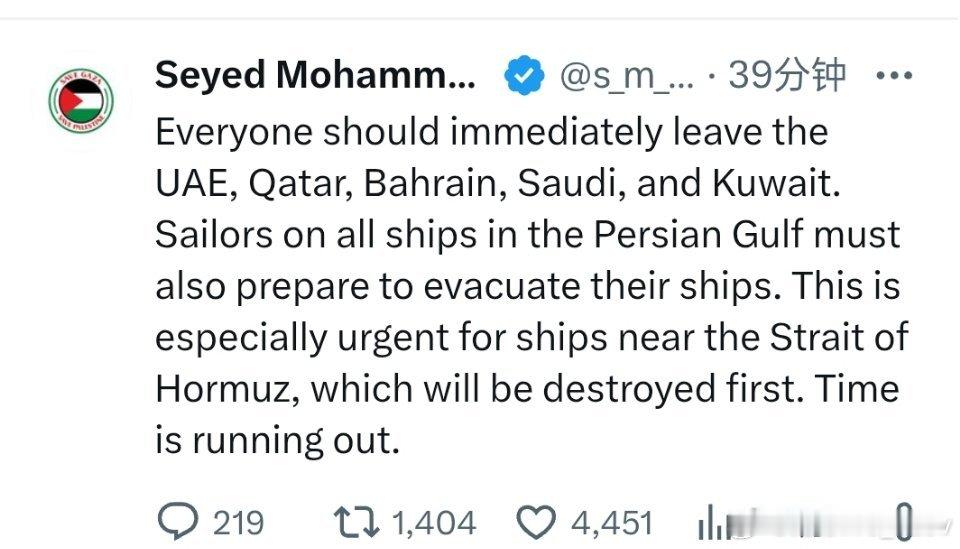960x549 pixels.
Task: Click the 4,451 likes count
Action: click(x=611, y=522)
